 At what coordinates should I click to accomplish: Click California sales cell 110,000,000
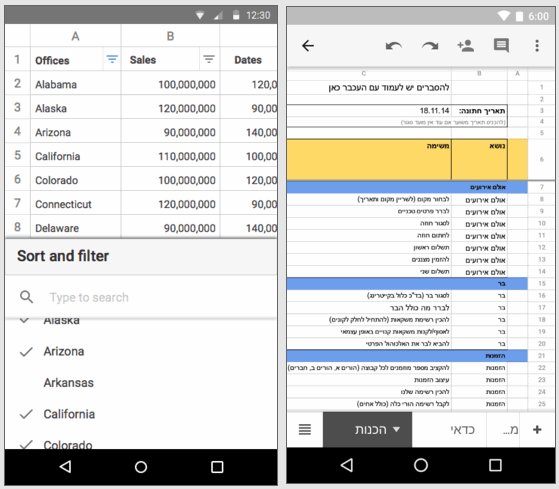pyautogui.click(x=170, y=156)
